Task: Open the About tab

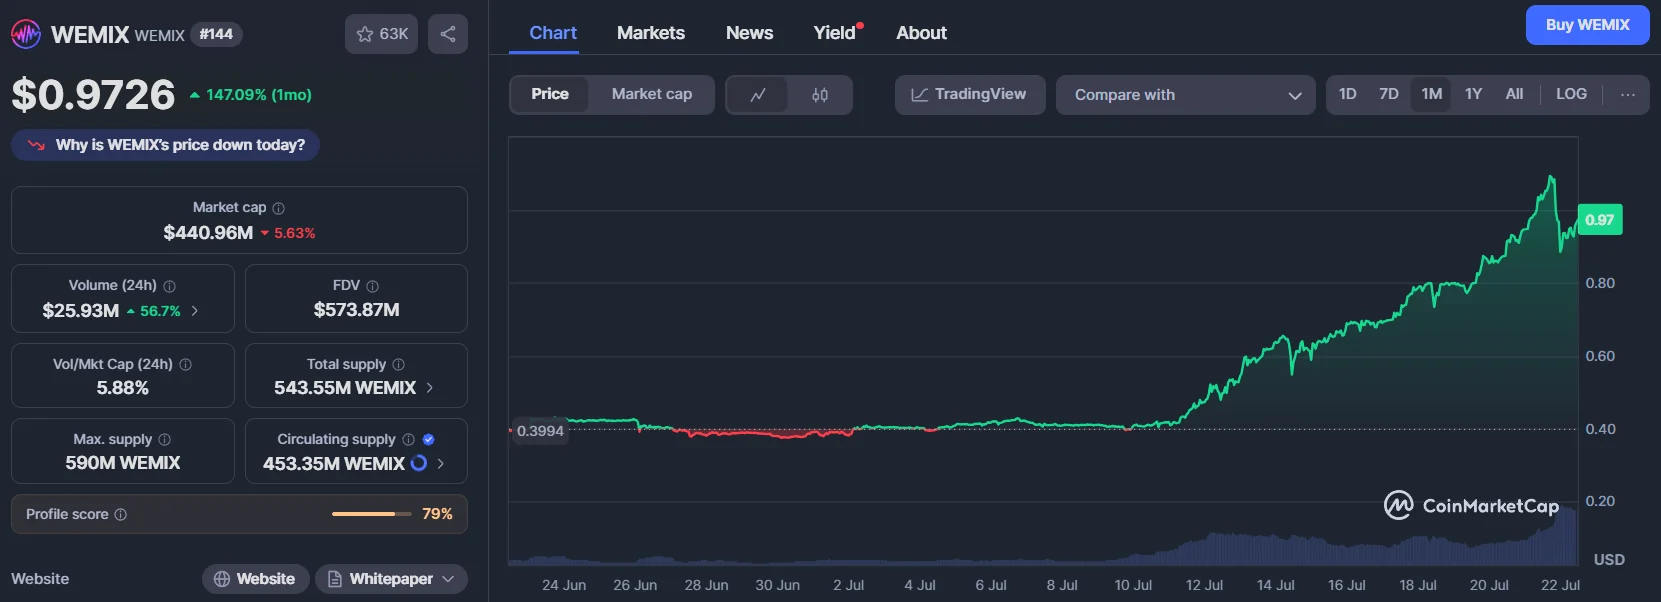Action: 921,33
